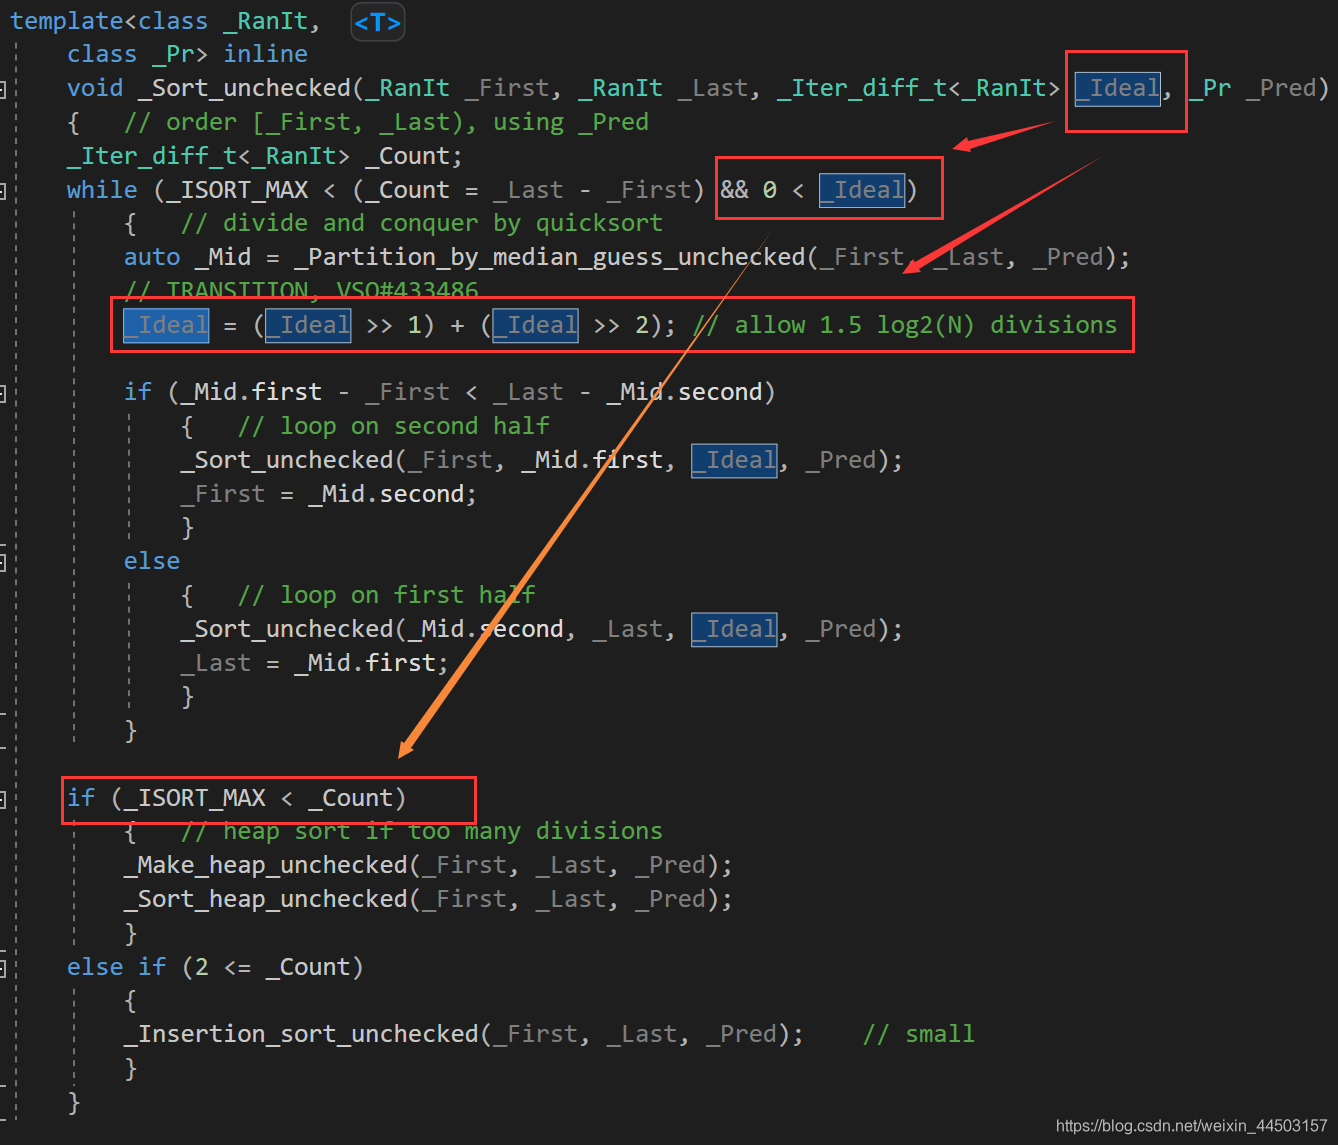Collapse the 'else if (2 <= _Count)' block marker

(x=3, y=968)
